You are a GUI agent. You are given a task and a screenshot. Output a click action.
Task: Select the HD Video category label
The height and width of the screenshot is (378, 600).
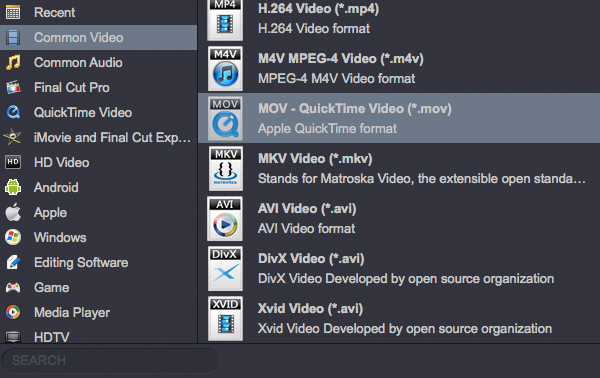click(x=62, y=163)
